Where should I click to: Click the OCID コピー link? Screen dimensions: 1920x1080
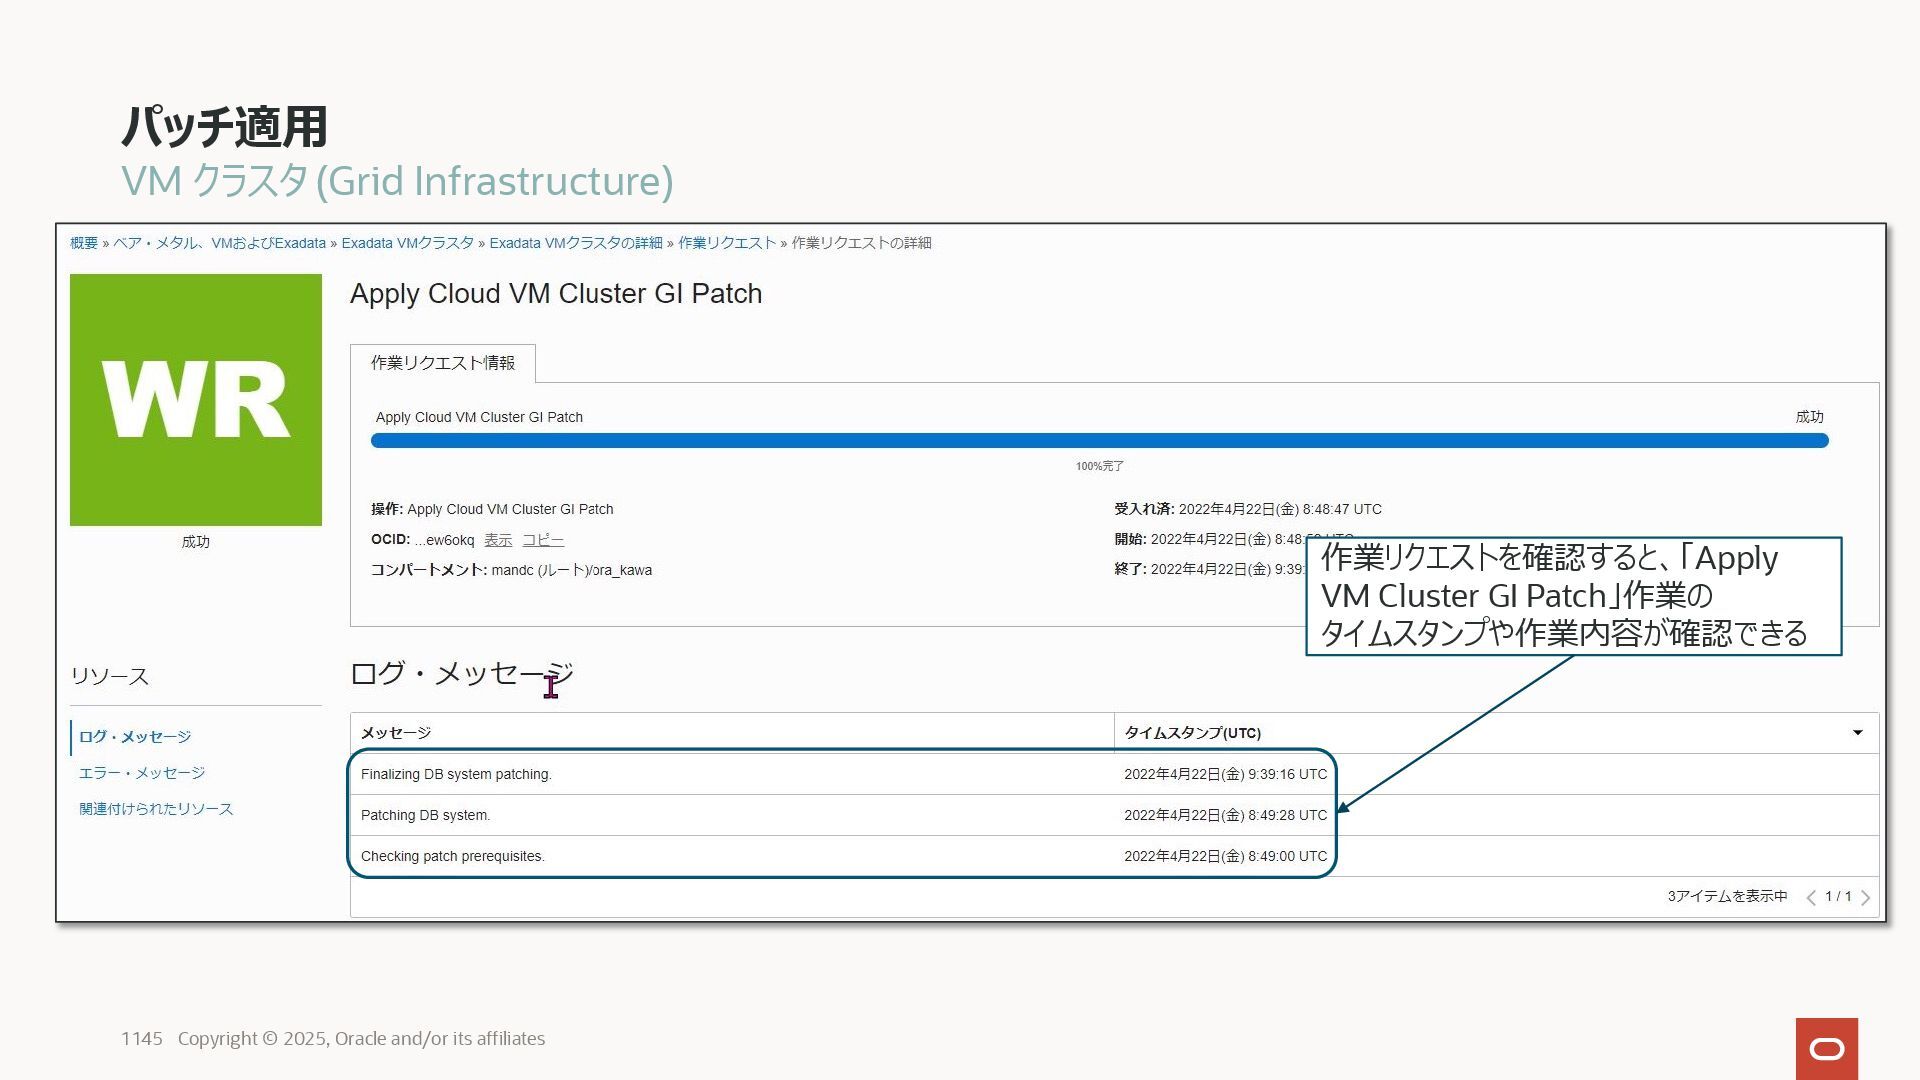(543, 540)
